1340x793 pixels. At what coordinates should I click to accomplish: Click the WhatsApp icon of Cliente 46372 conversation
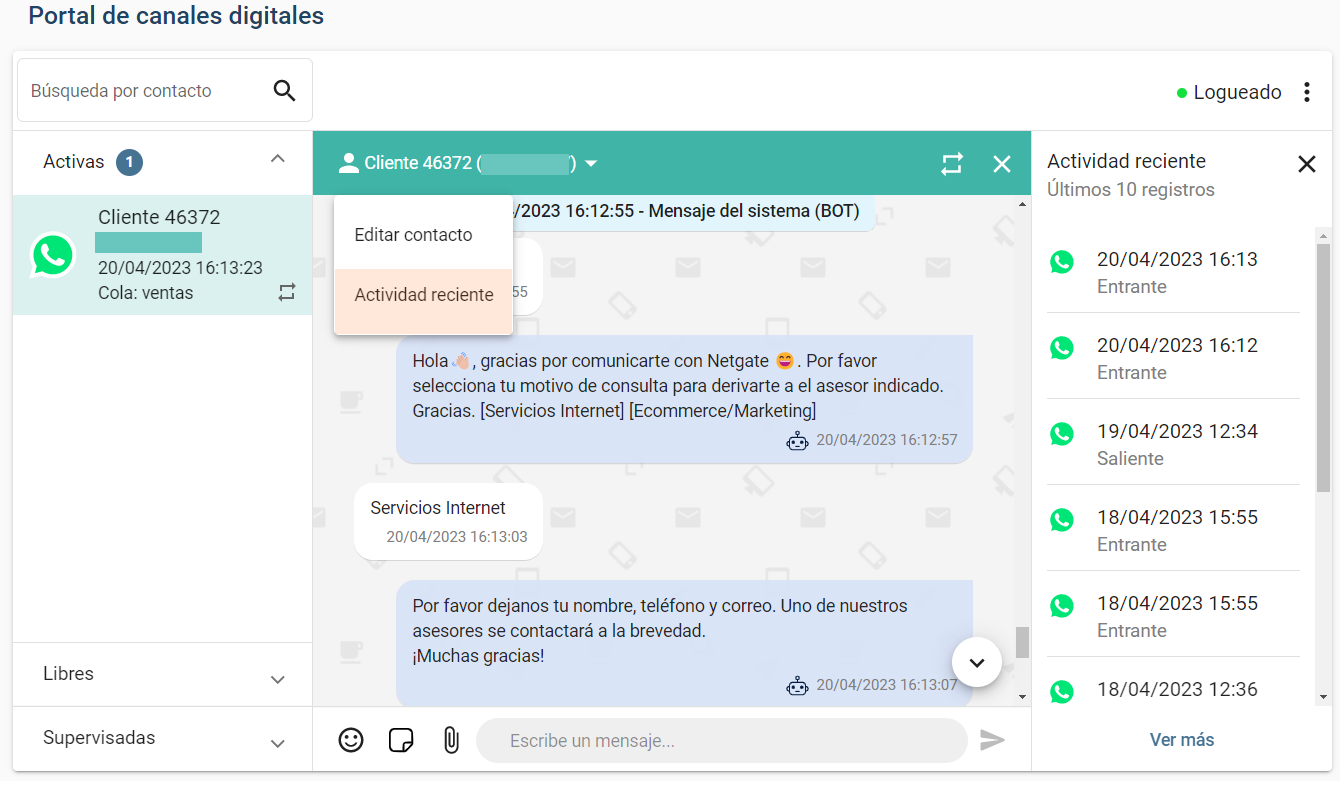[53, 255]
